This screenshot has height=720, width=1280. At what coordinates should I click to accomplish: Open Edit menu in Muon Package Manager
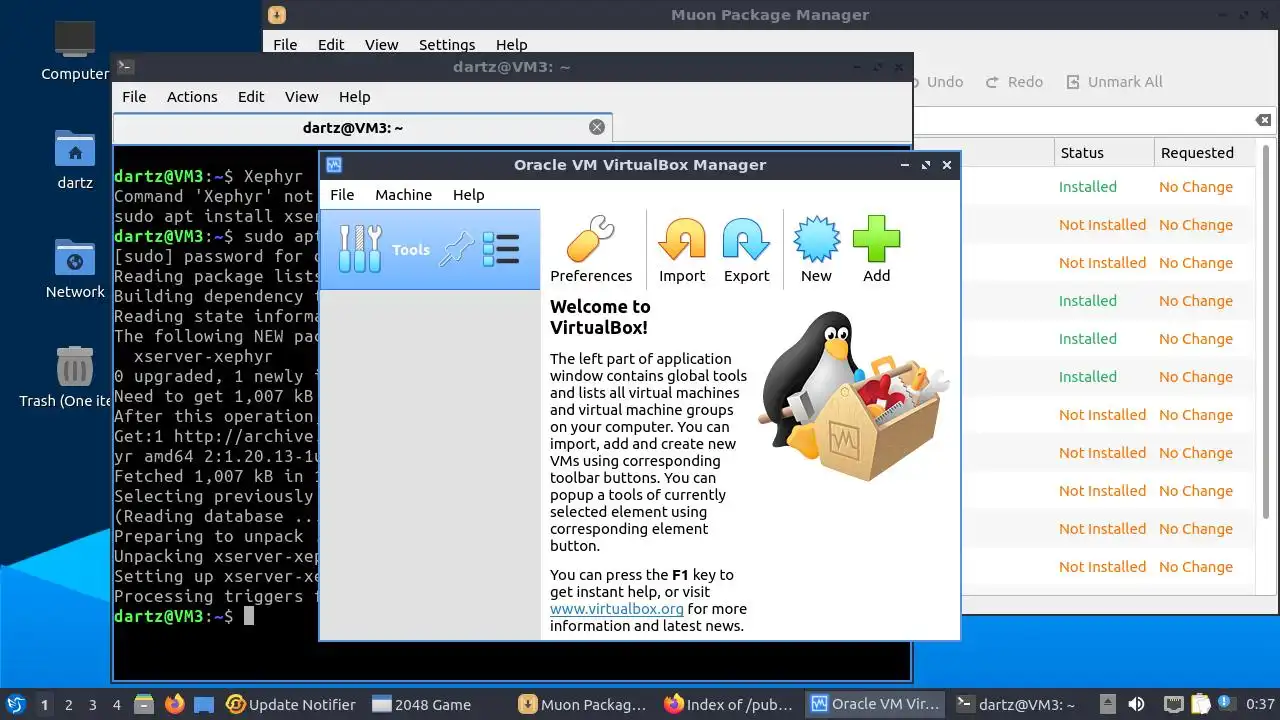tap(331, 45)
